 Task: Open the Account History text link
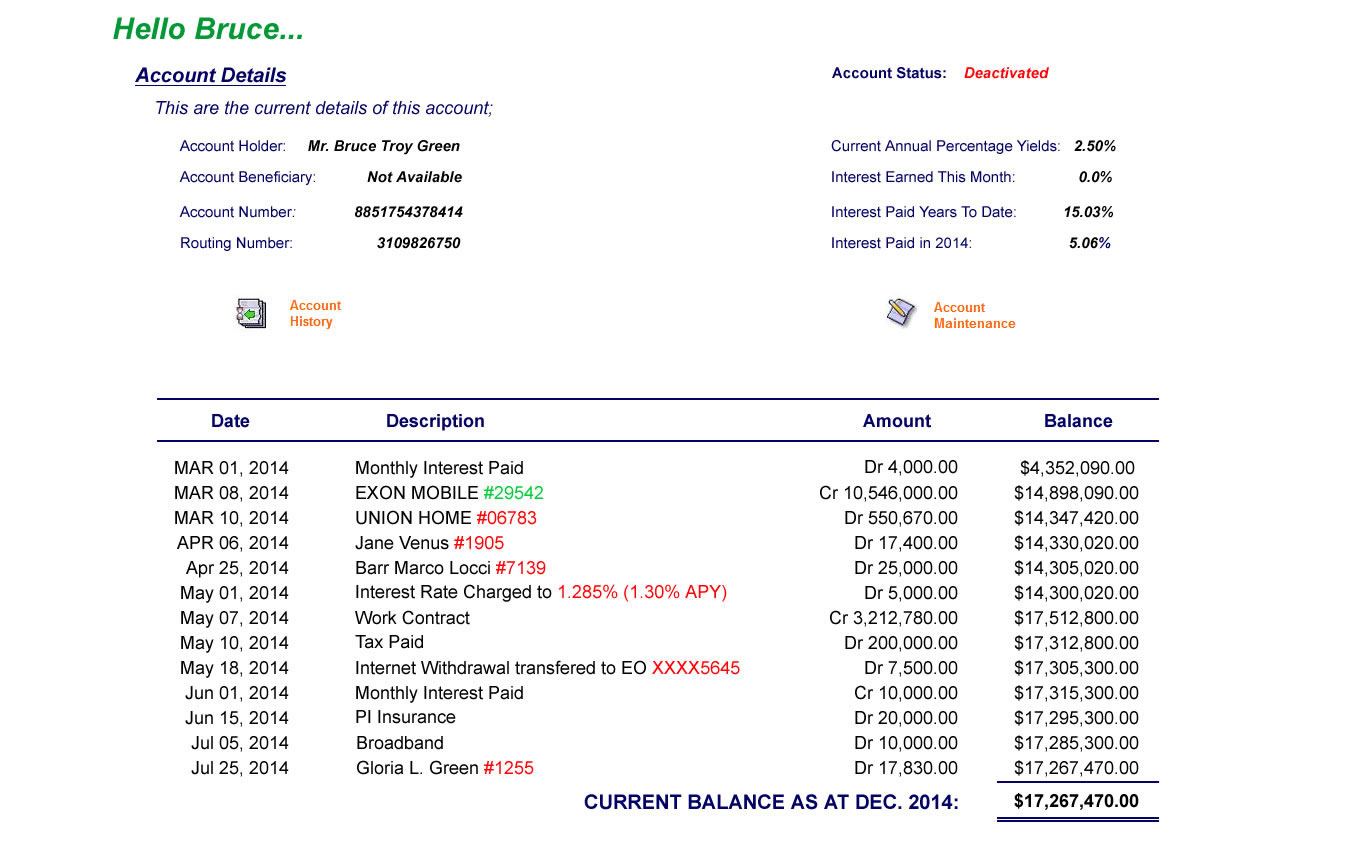coord(314,314)
